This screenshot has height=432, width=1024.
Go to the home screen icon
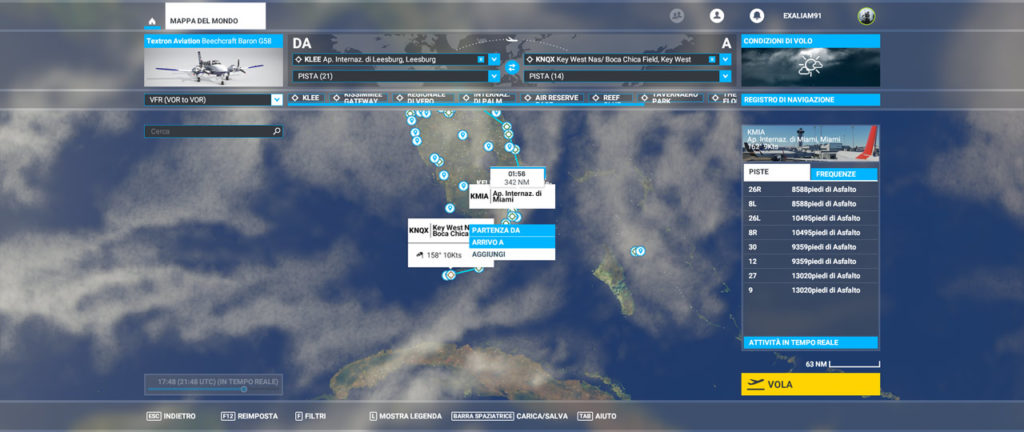click(152, 21)
